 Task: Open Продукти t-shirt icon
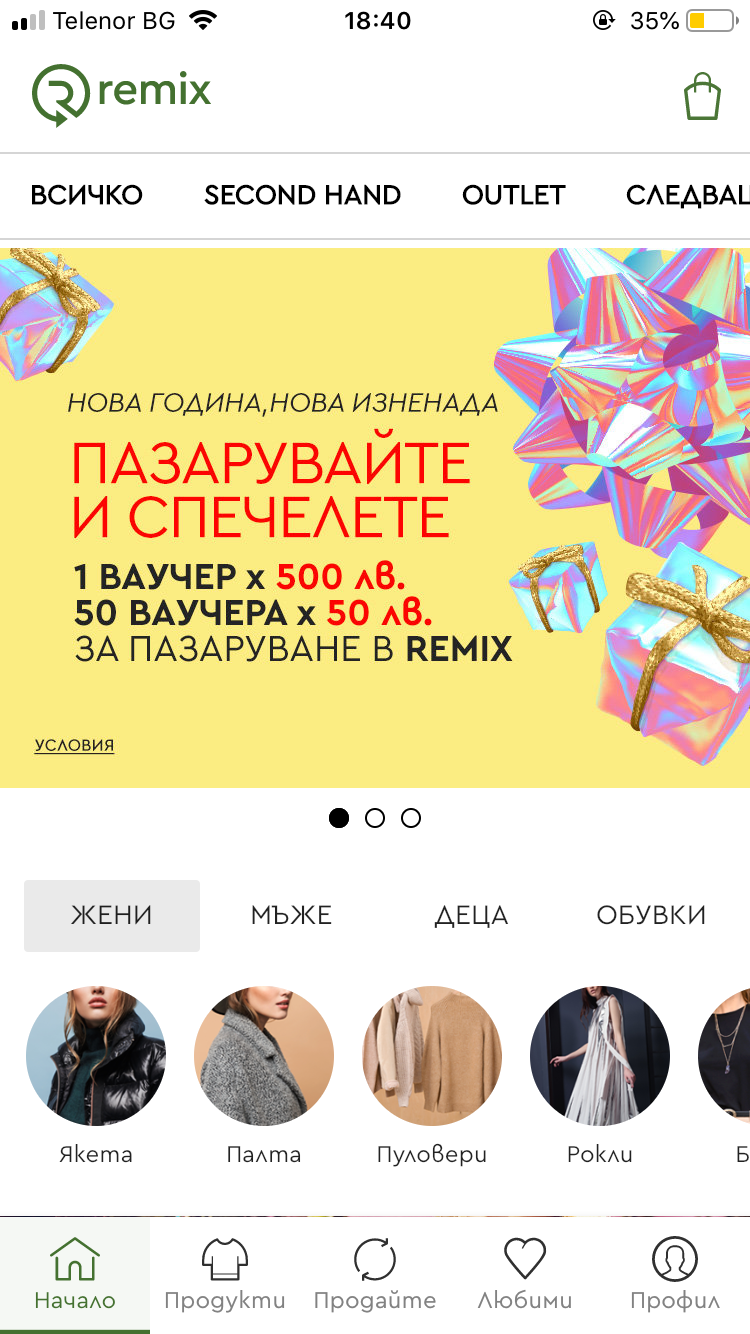click(x=225, y=1258)
